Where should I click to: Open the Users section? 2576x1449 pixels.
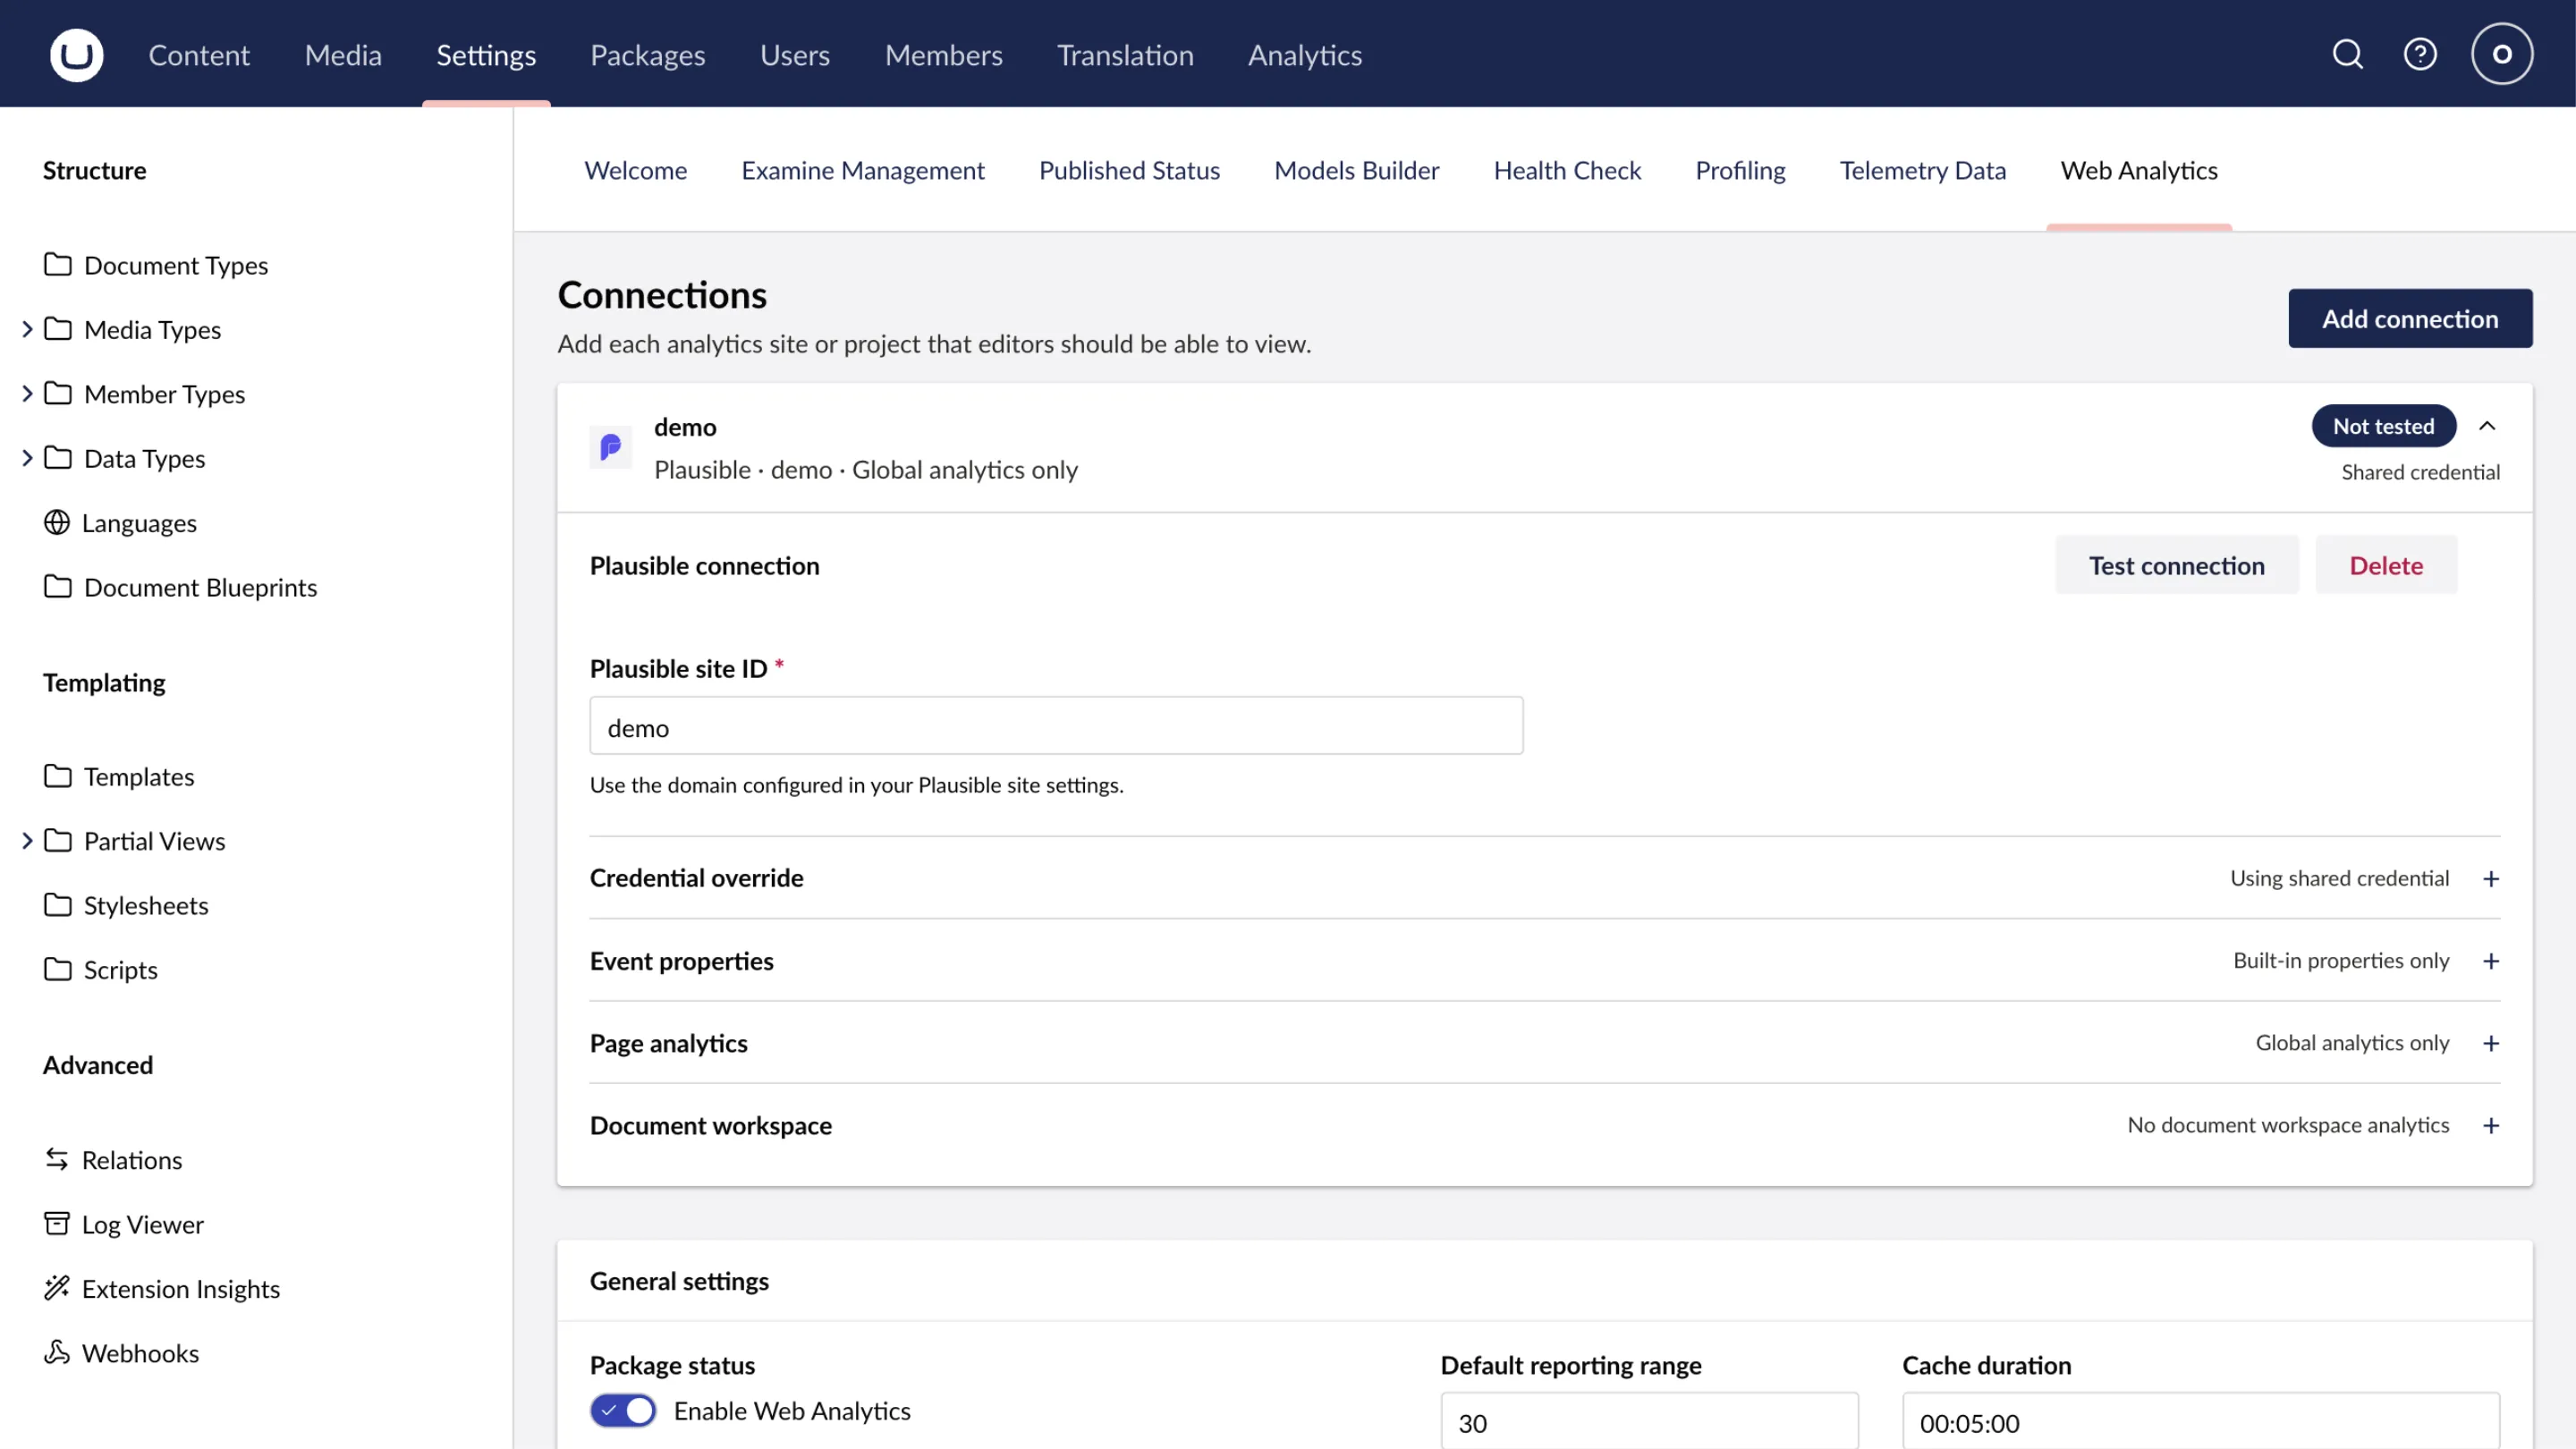click(x=795, y=54)
